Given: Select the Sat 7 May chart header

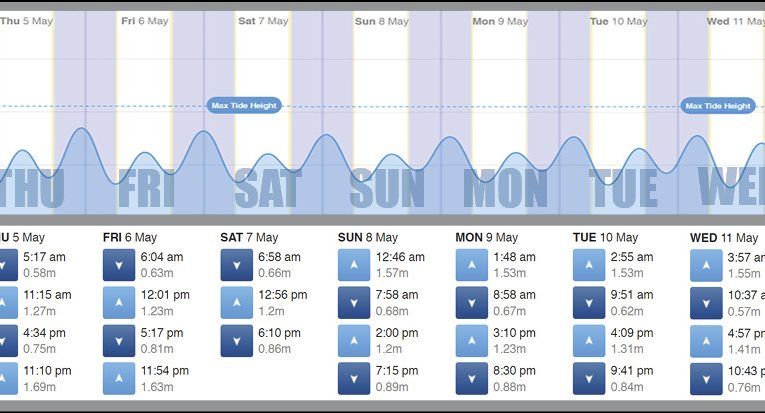Looking at the screenshot, I should tap(263, 20).
